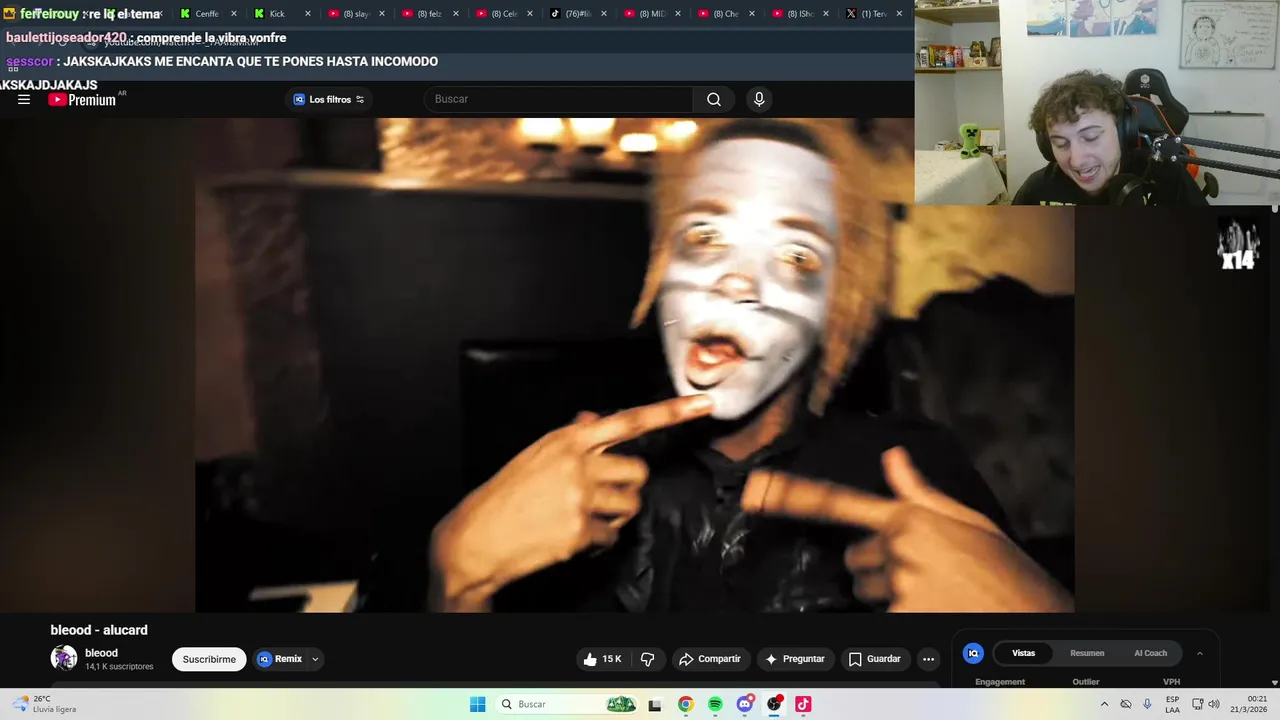Image resolution: width=1280 pixels, height=720 pixels.
Task: Click the vidIQ logo in side panel
Action: pyautogui.click(x=972, y=653)
